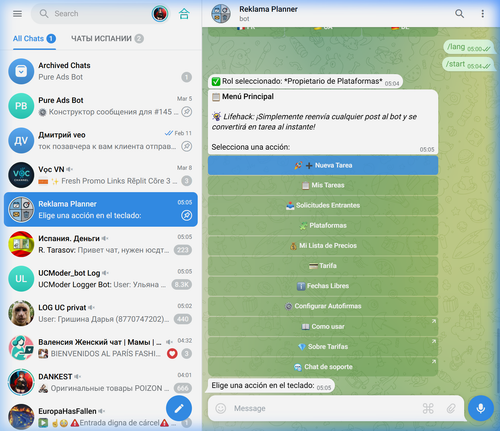Click the profile avatar in search bar
500x431 pixels.
click(160, 14)
